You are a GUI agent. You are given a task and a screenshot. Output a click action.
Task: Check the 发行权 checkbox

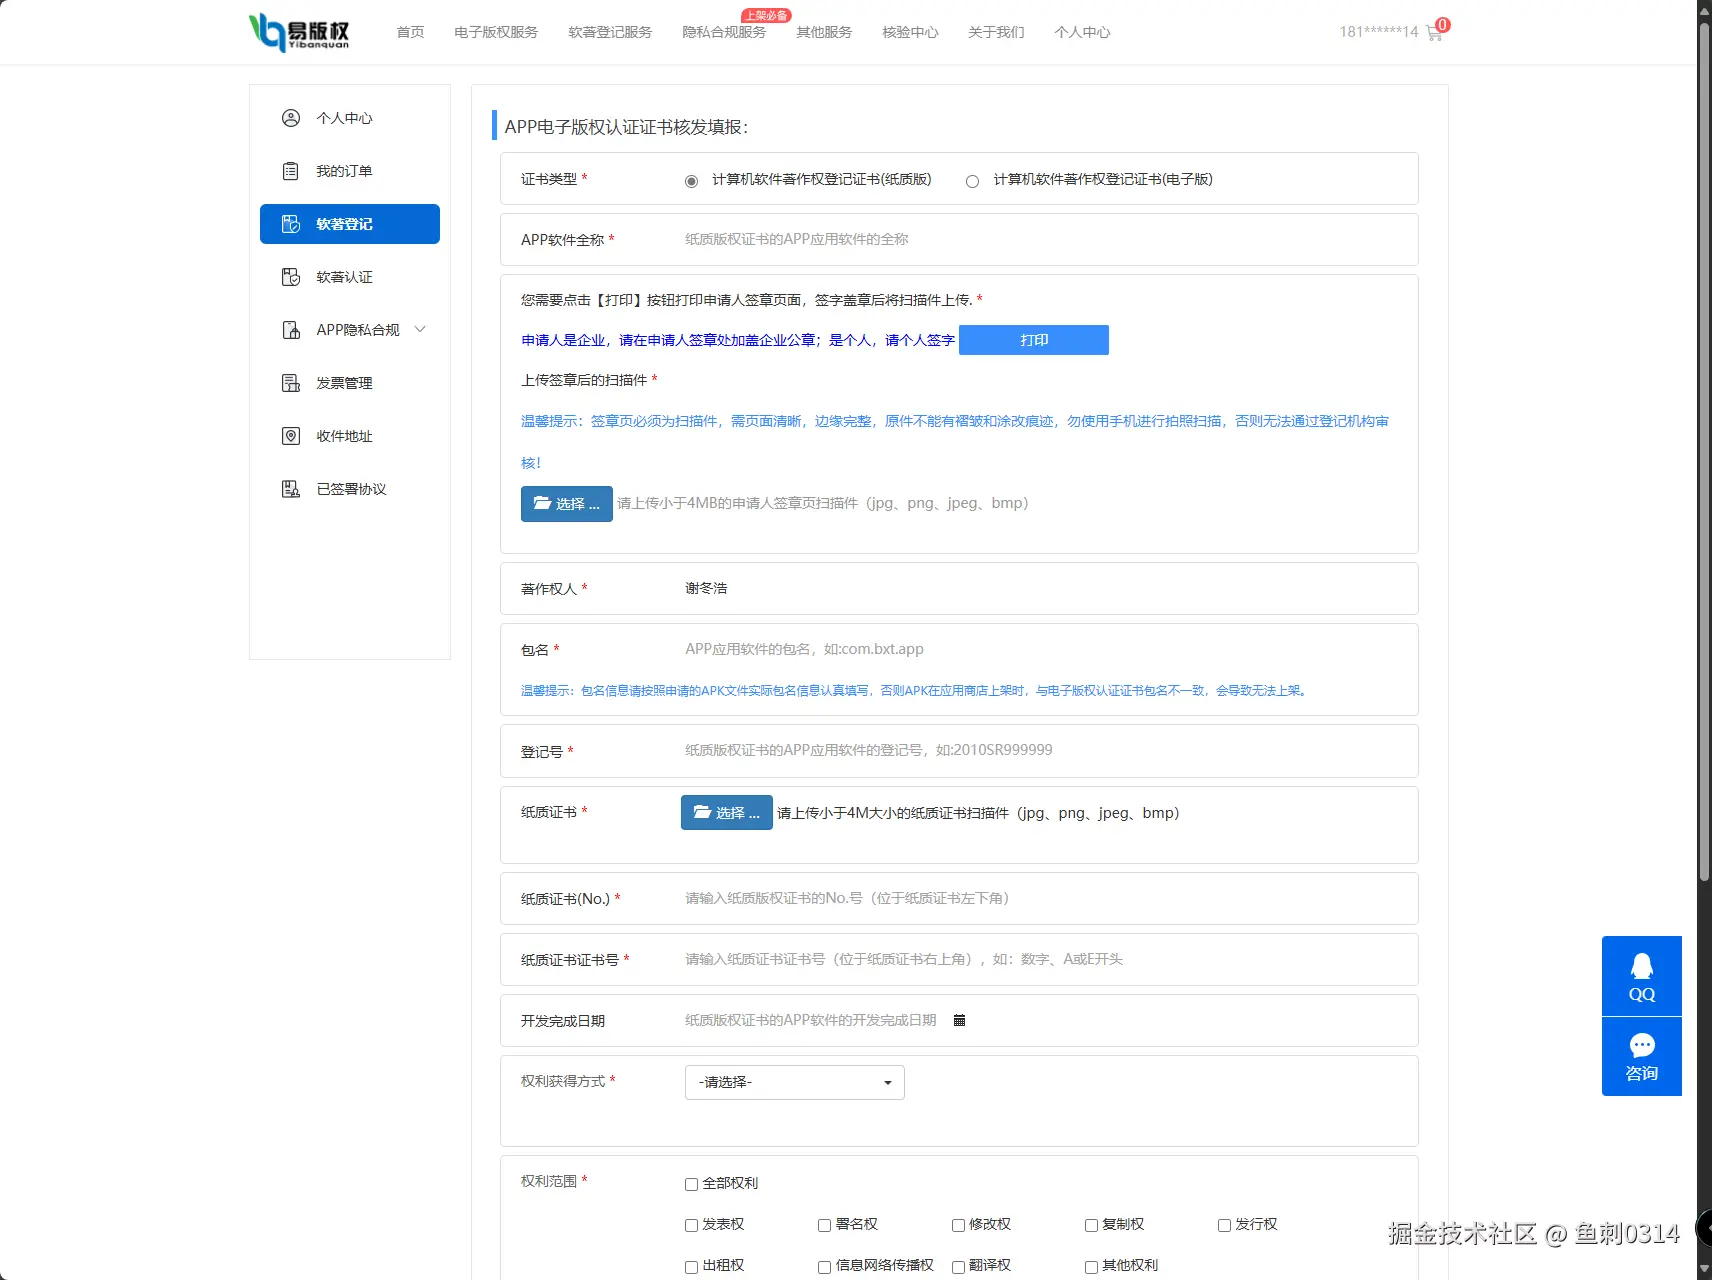coord(1224,1225)
